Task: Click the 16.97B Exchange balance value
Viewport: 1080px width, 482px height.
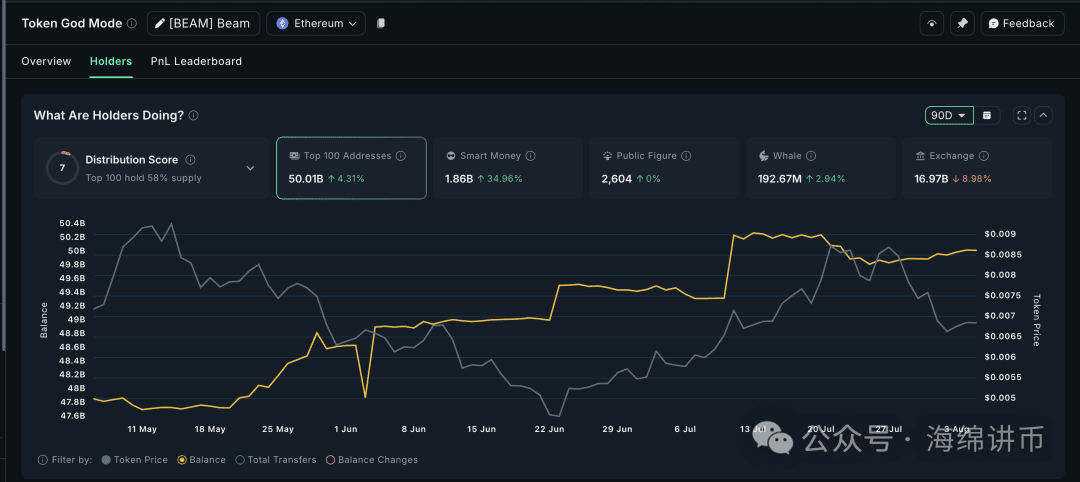Action: (x=932, y=179)
